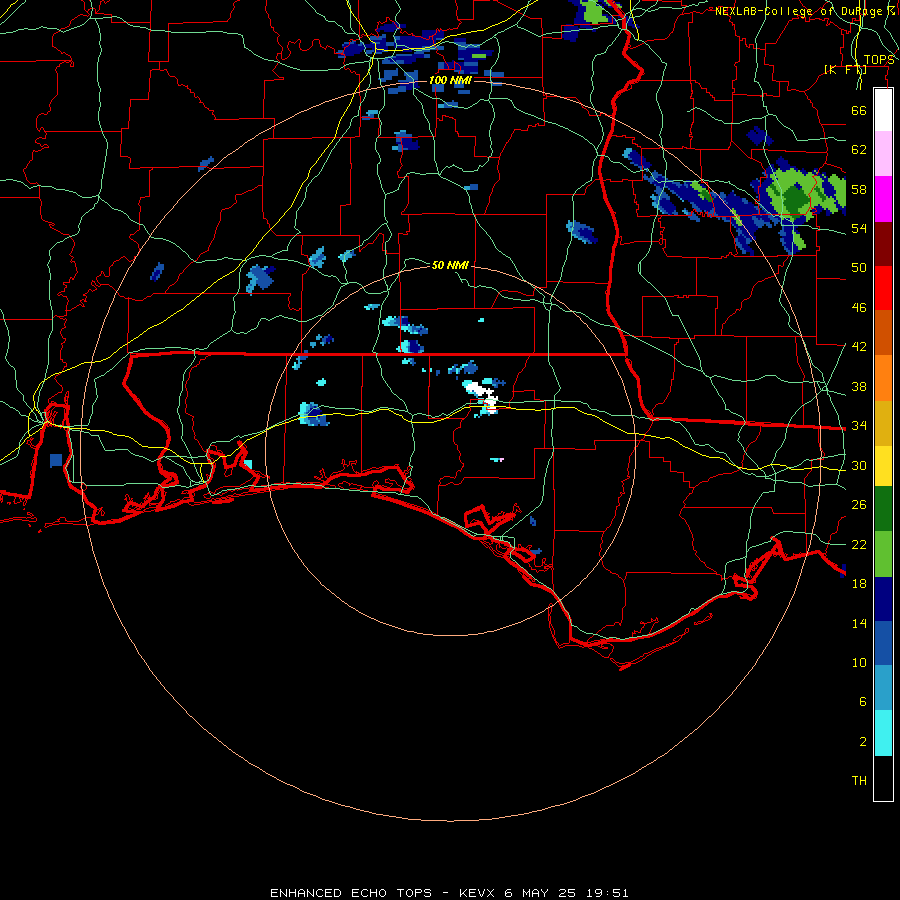
Task: Click the "62" legend value
Action: tap(859, 150)
